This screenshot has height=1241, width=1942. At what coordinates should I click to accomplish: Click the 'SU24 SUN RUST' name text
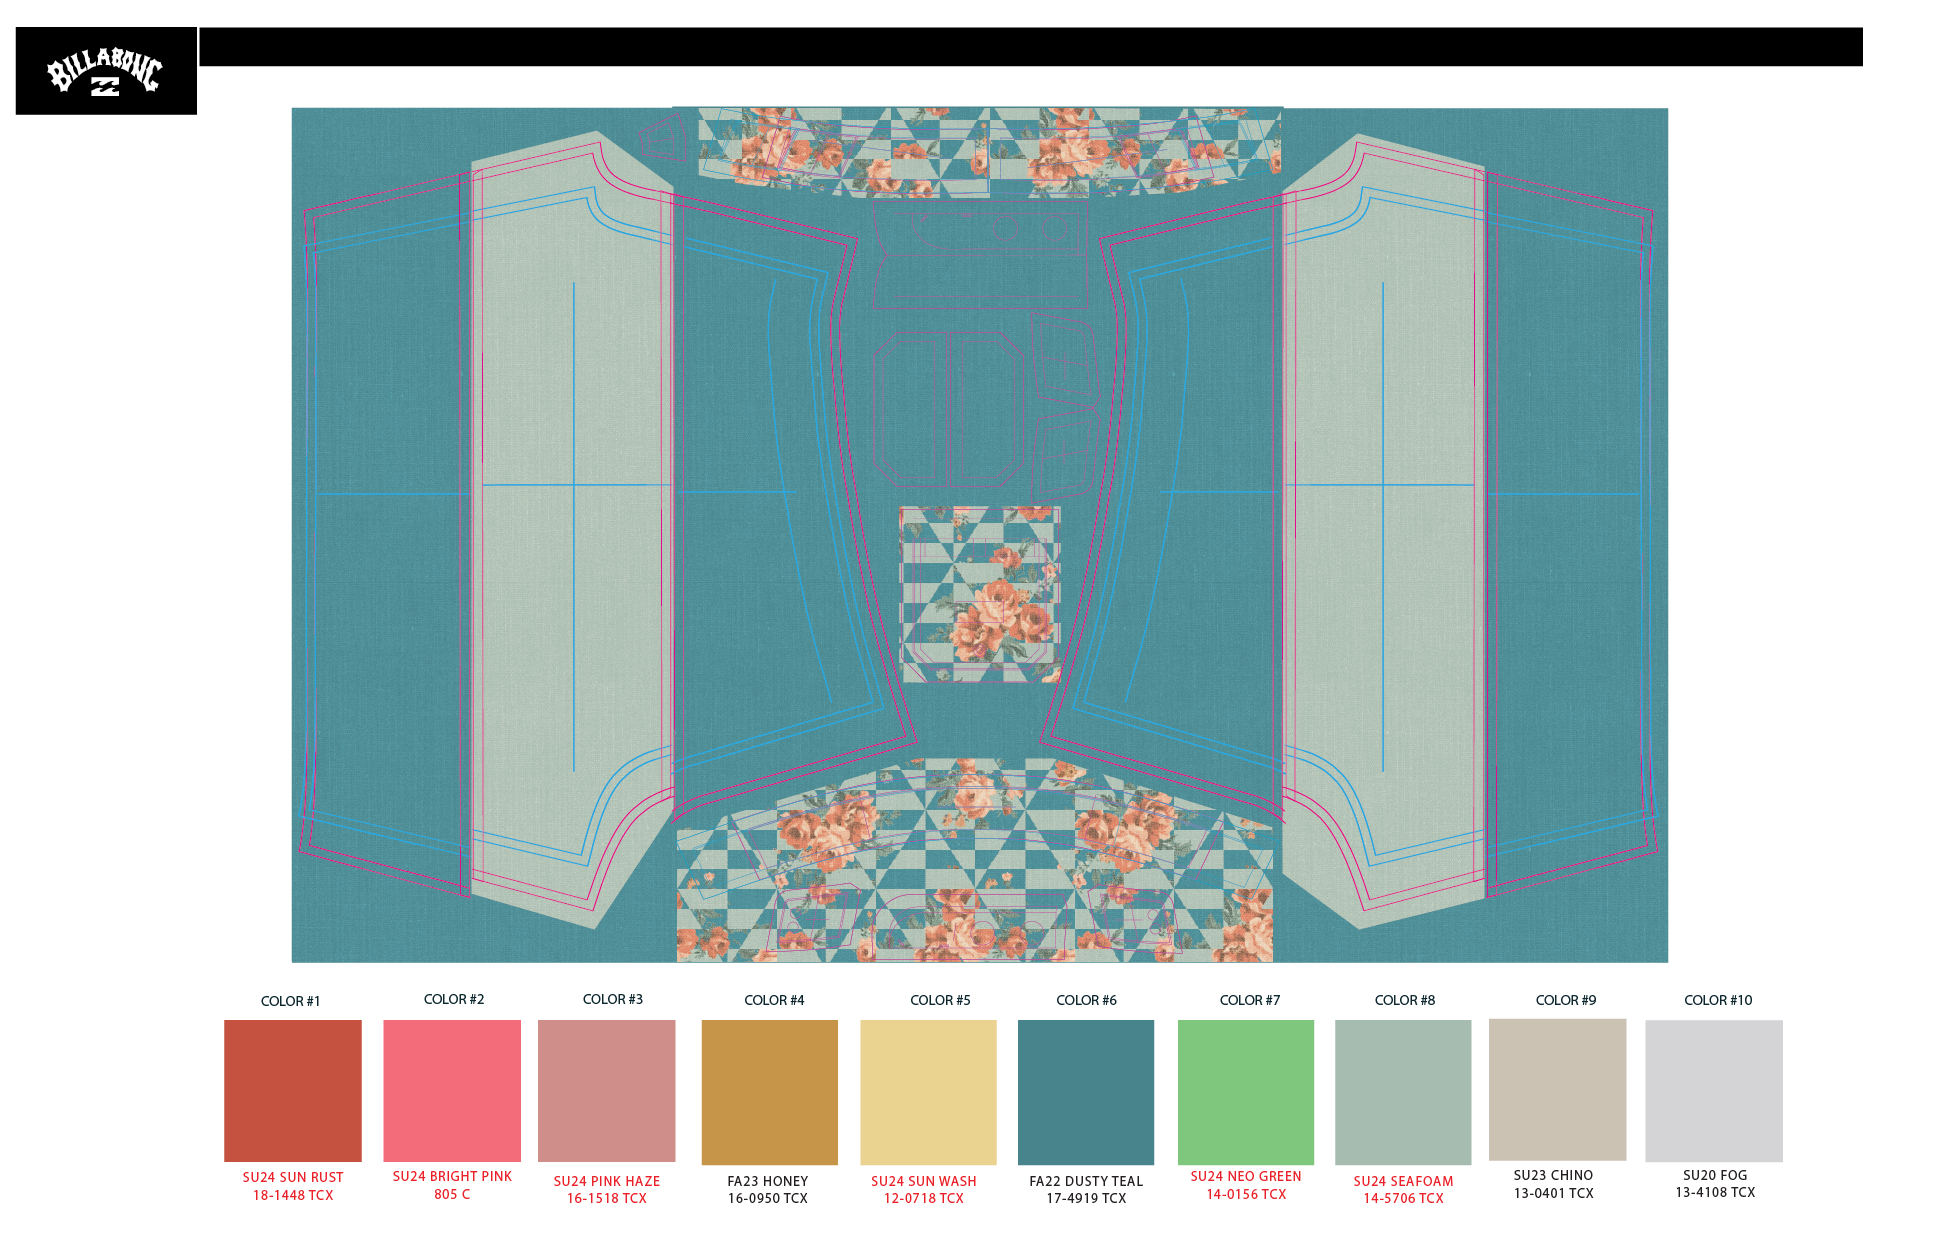click(x=293, y=1177)
